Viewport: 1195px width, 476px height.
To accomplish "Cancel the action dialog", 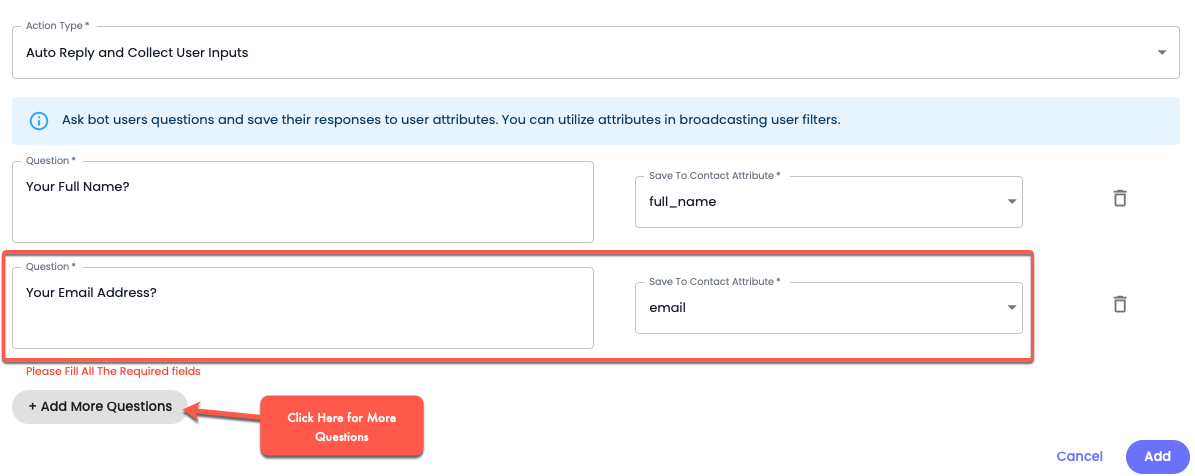I will [1079, 456].
